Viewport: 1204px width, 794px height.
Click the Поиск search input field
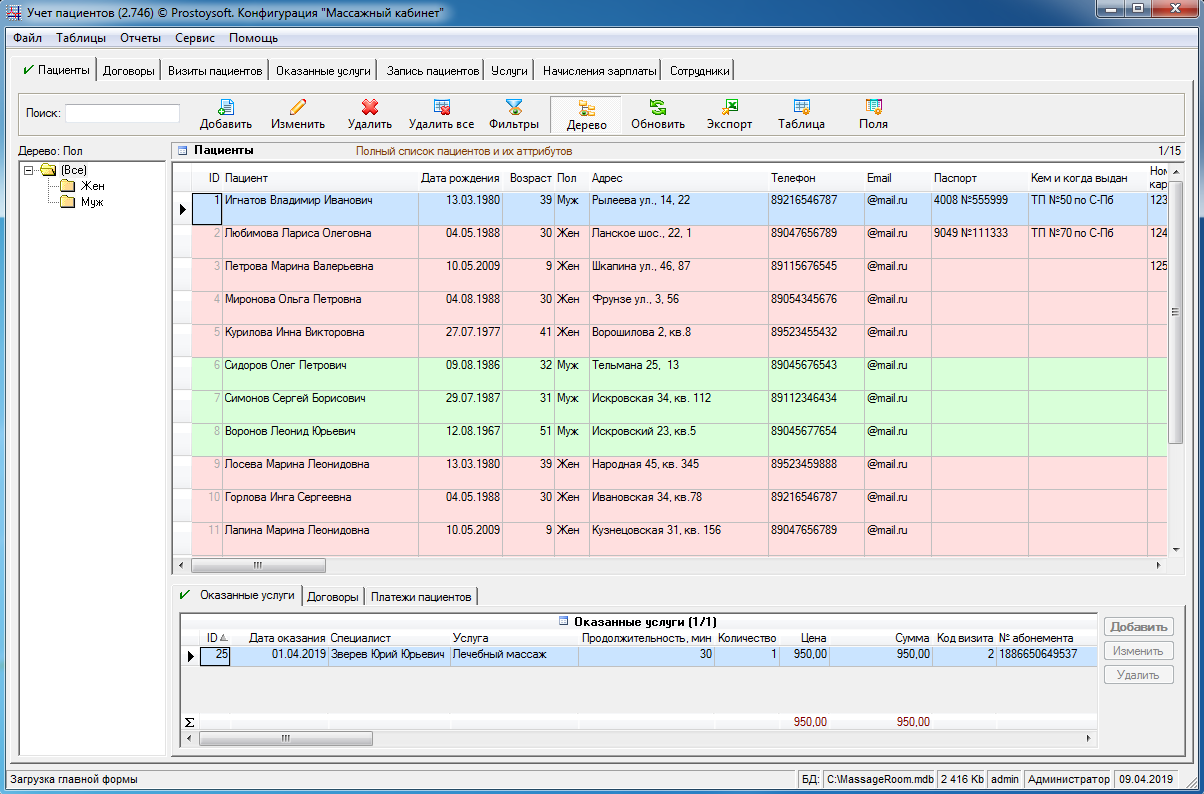click(x=122, y=113)
